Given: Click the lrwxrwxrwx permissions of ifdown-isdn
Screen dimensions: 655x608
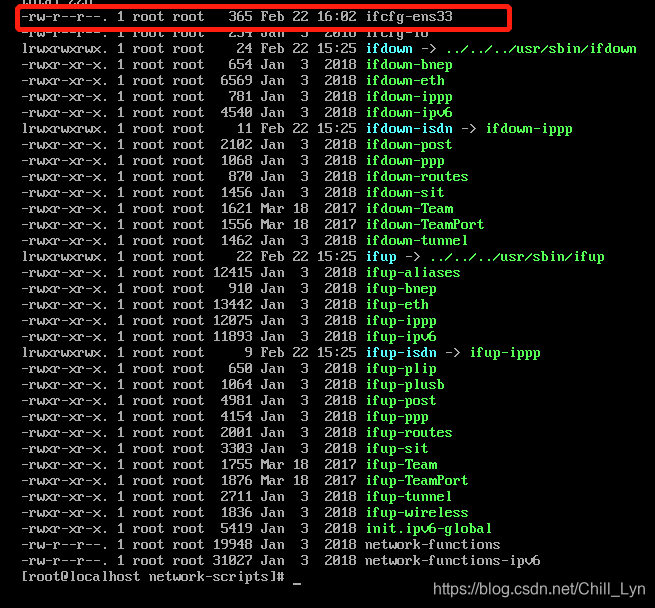Looking at the screenshot, I should [x=64, y=129].
